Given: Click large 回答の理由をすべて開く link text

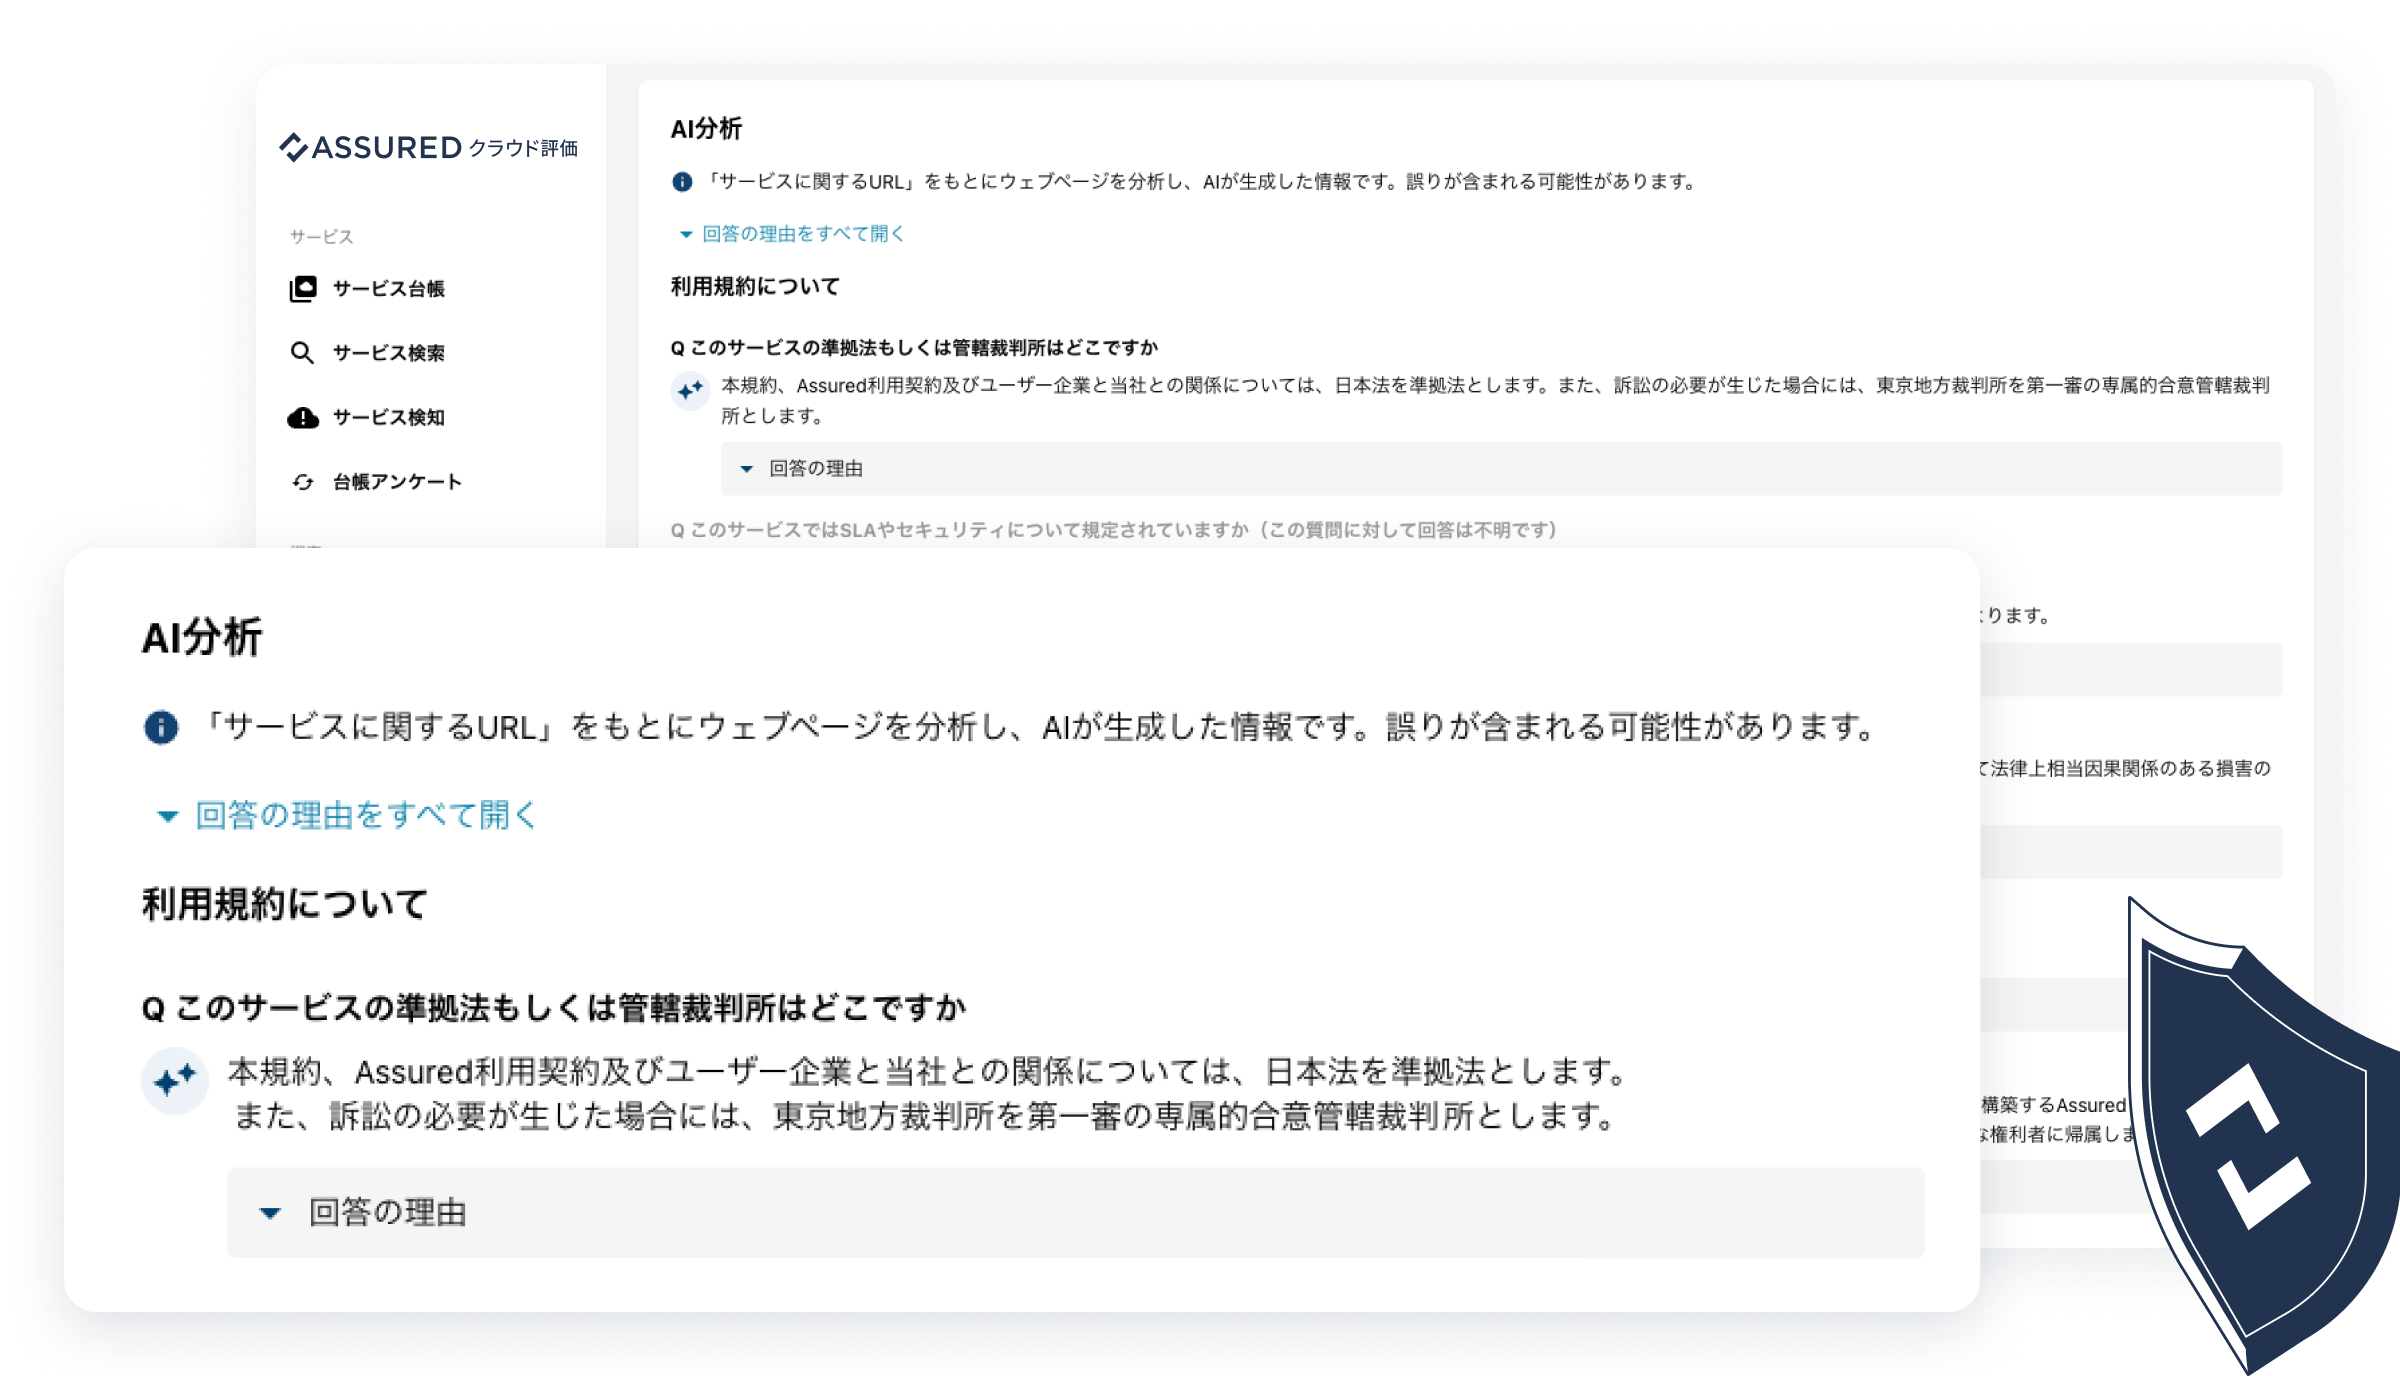Looking at the screenshot, I should click(x=366, y=816).
